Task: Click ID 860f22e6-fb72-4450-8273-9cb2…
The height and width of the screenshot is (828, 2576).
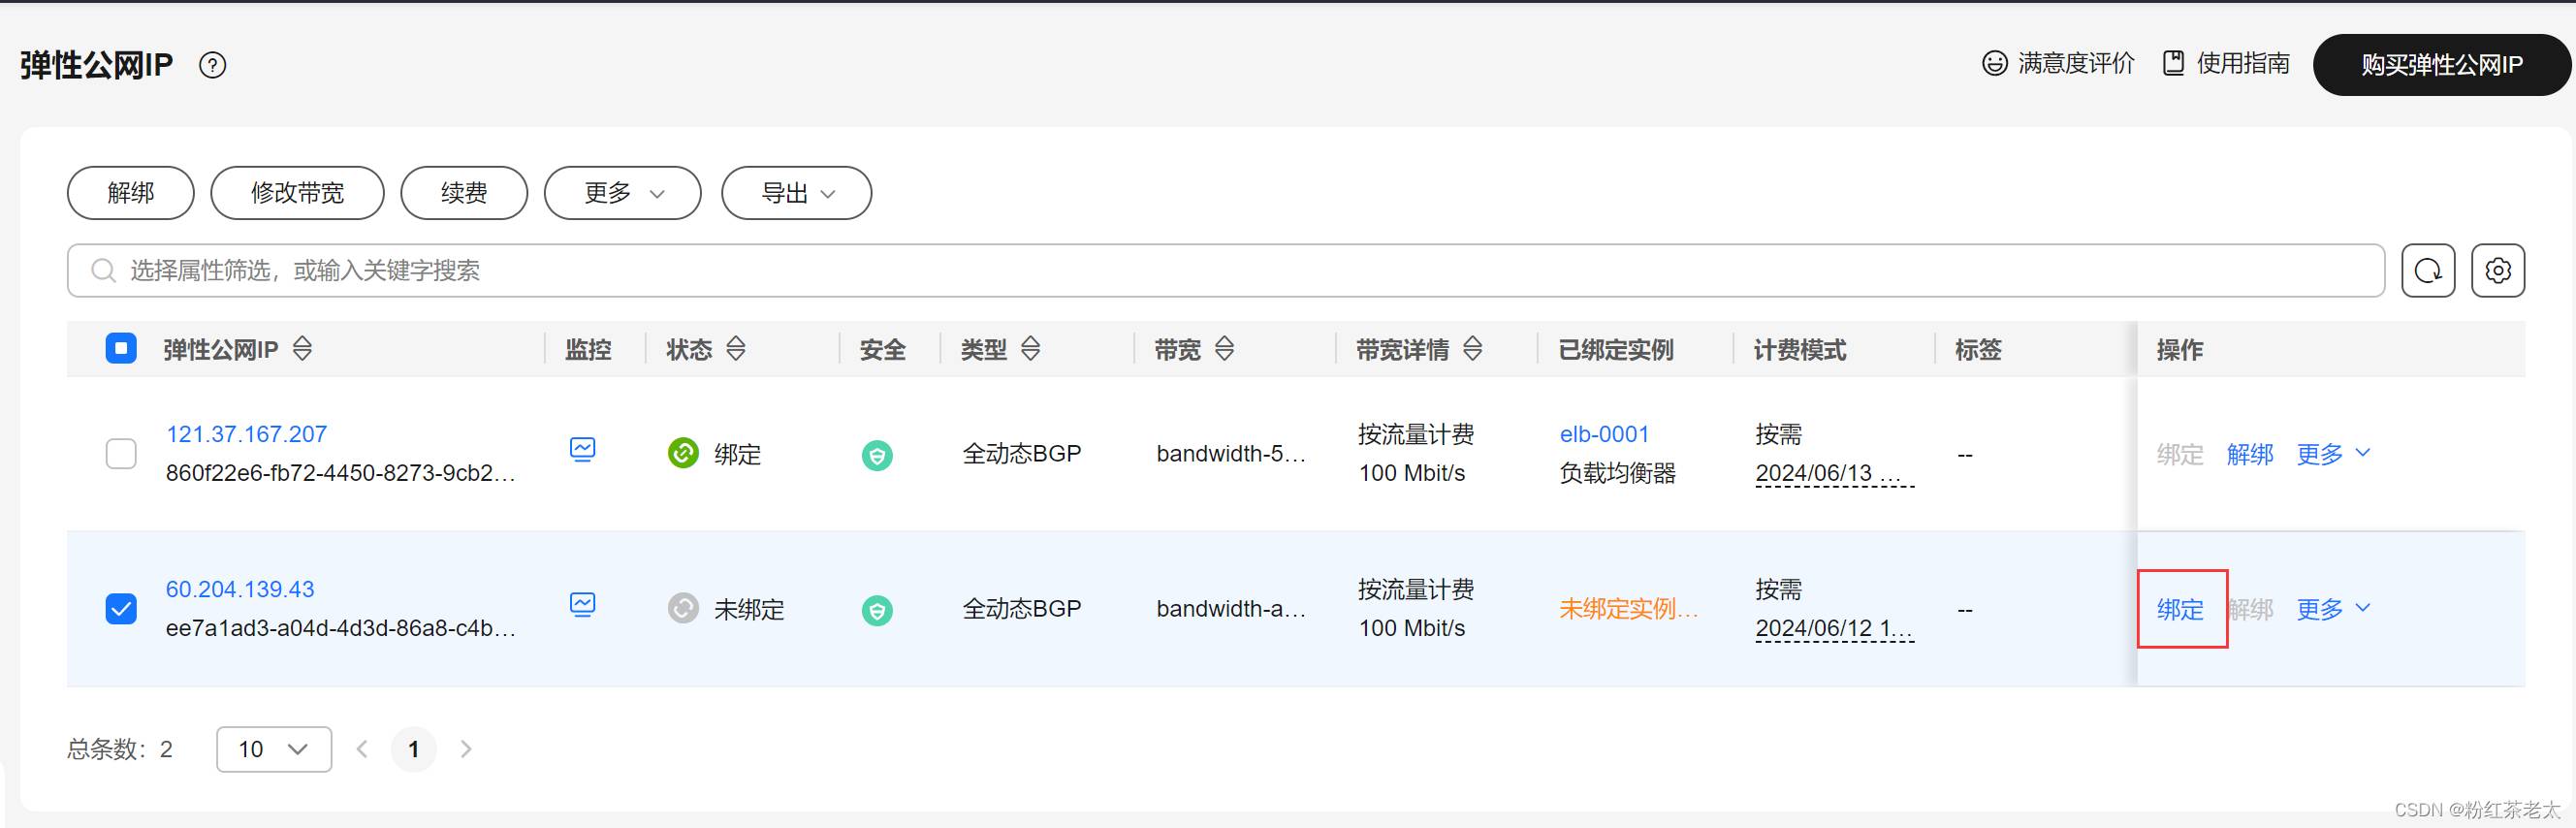Action: click(x=340, y=473)
